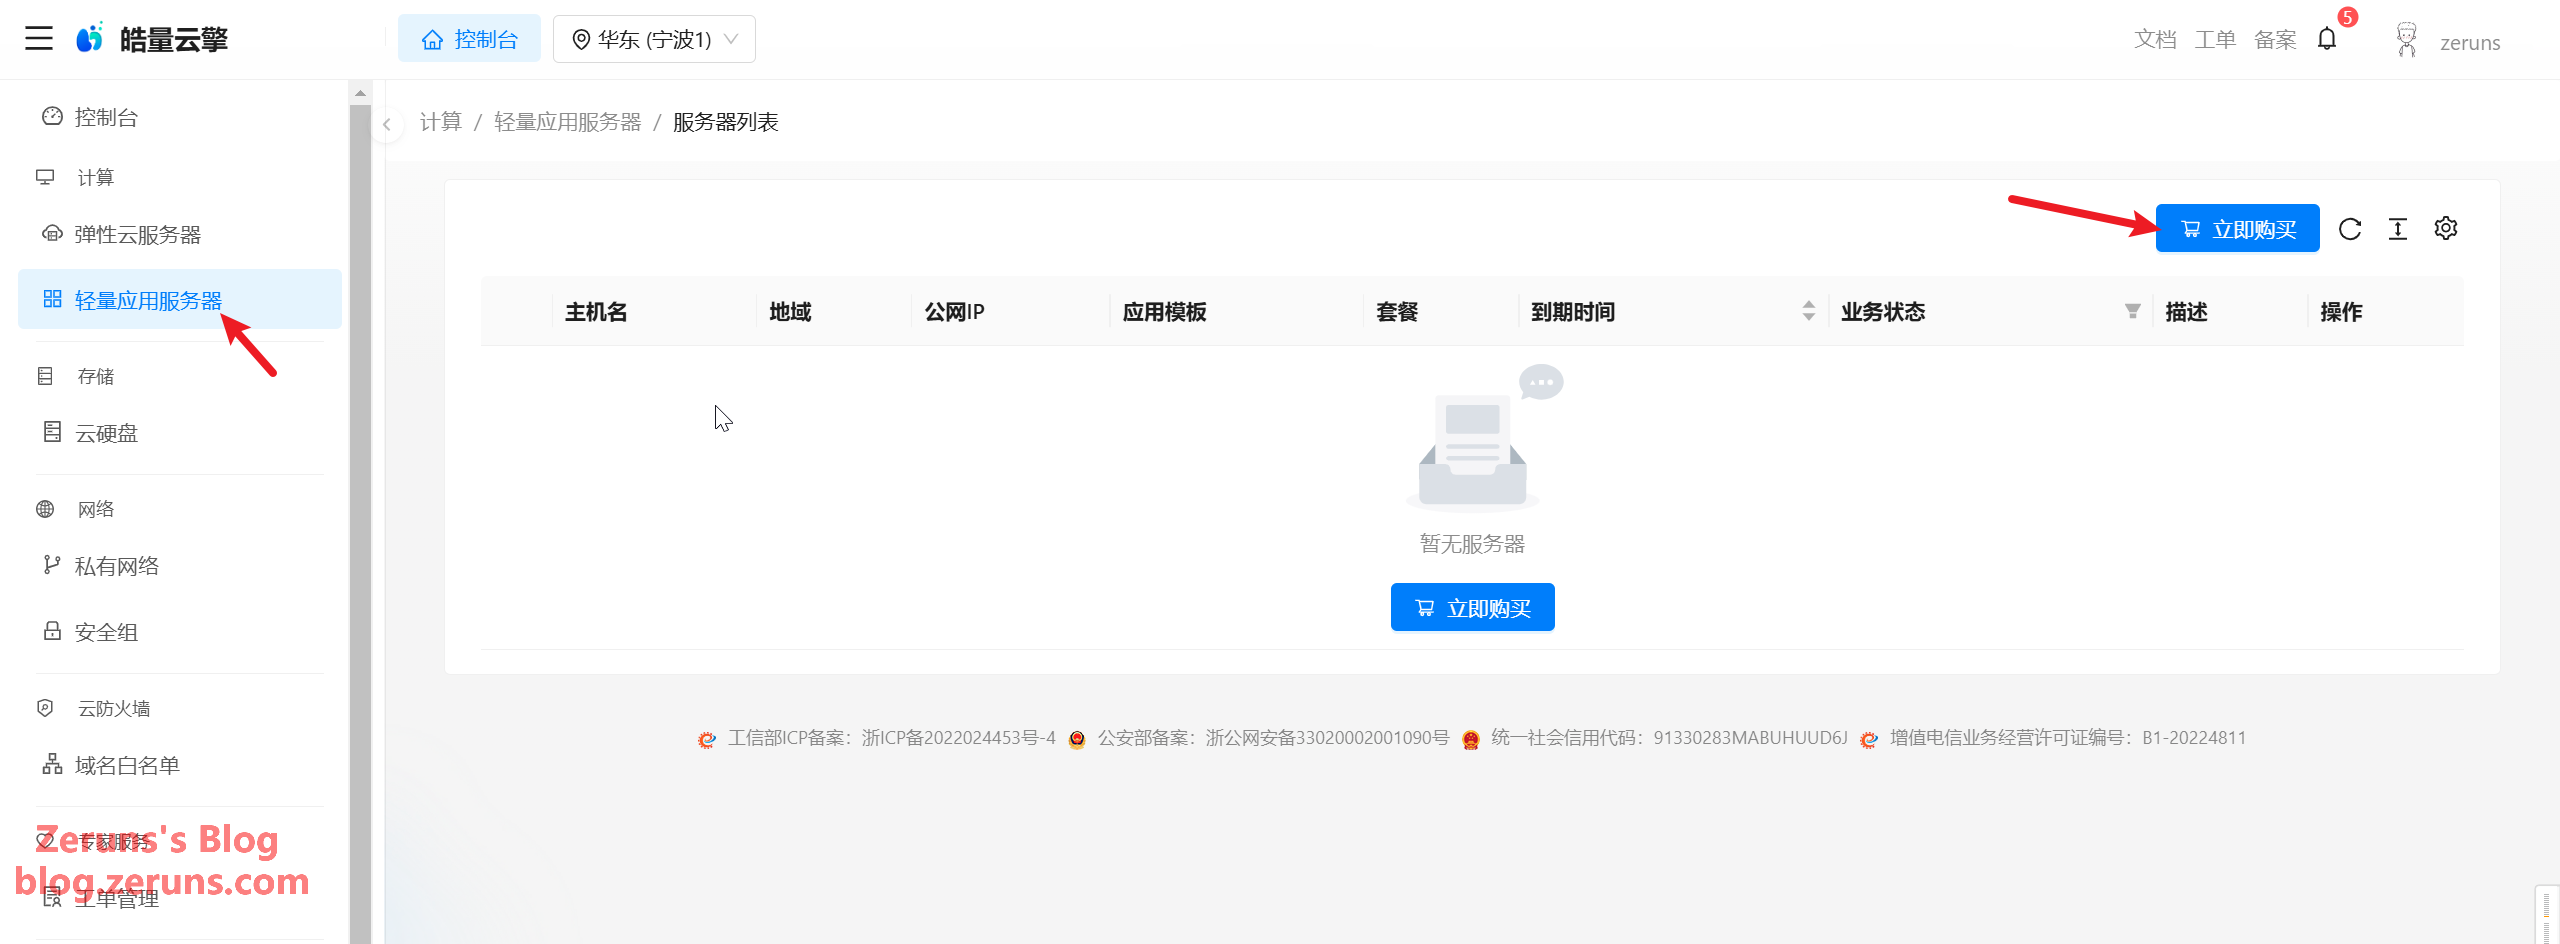The height and width of the screenshot is (944, 2560).
Task: Open the 文档 link
Action: 2154,39
